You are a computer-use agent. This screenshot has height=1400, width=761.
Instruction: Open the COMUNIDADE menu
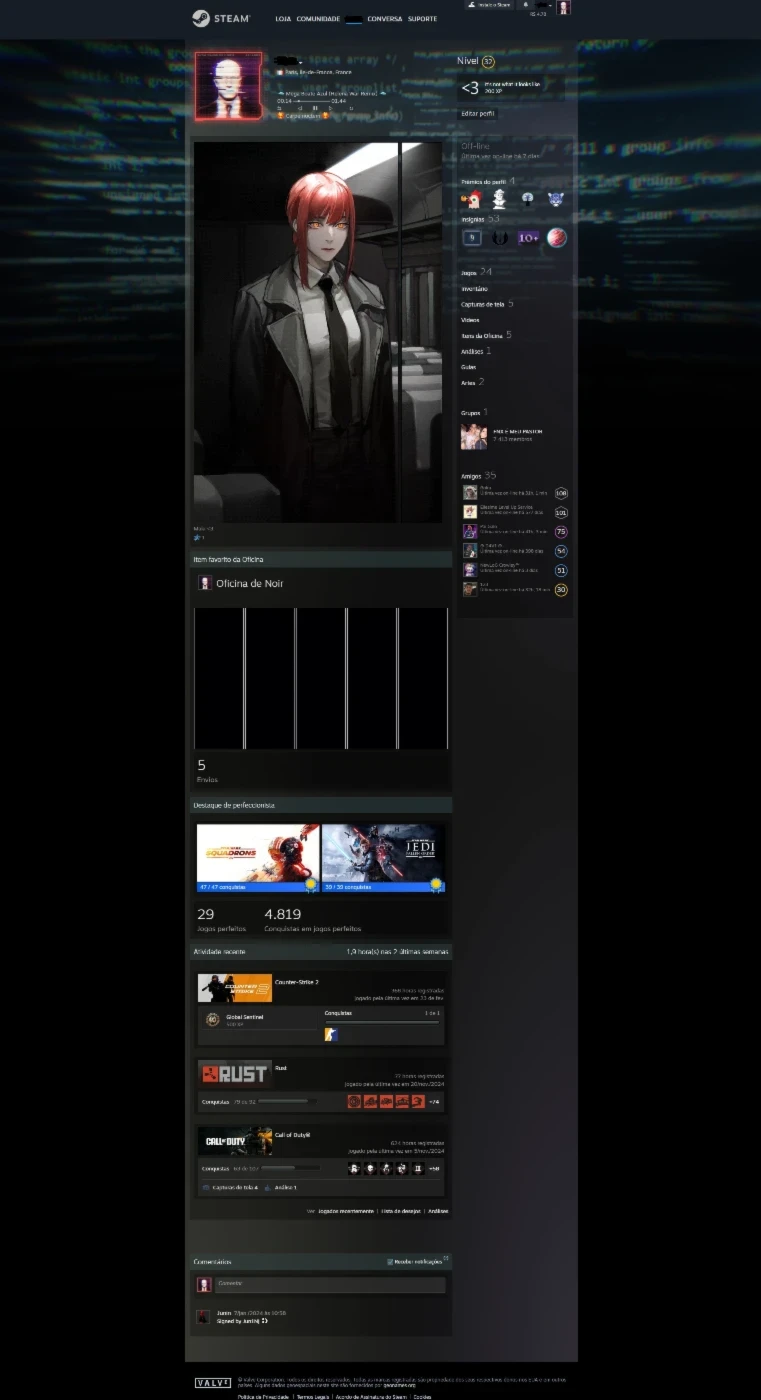click(x=318, y=19)
